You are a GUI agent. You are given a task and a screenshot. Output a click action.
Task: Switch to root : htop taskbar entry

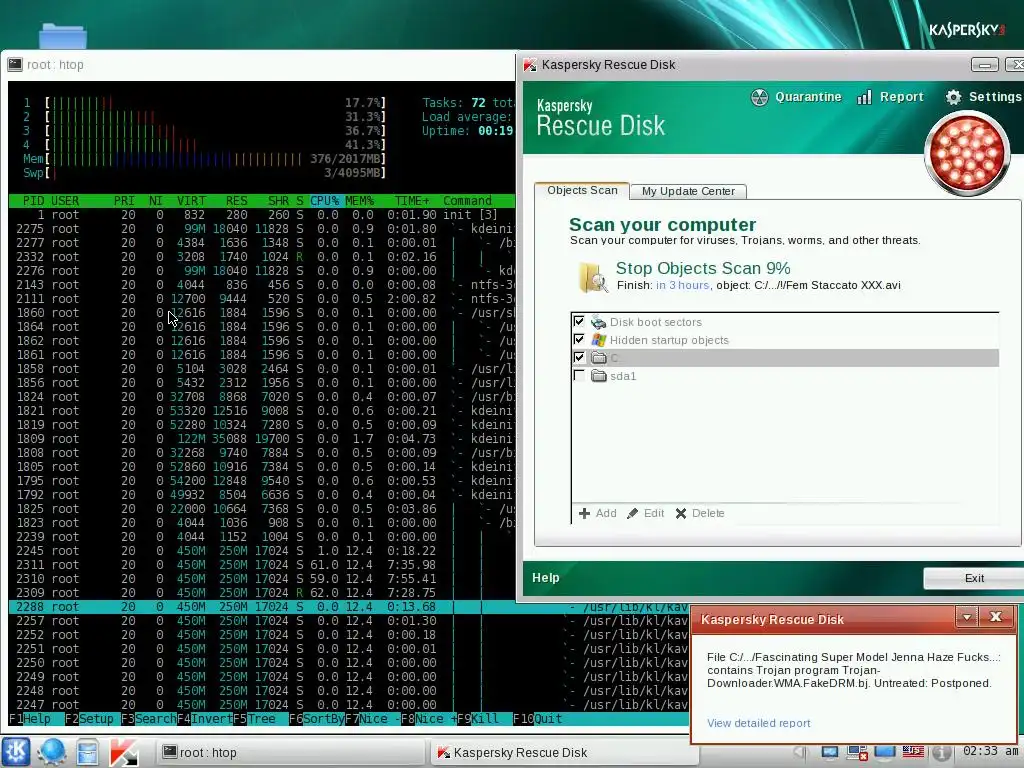[x=290, y=752]
